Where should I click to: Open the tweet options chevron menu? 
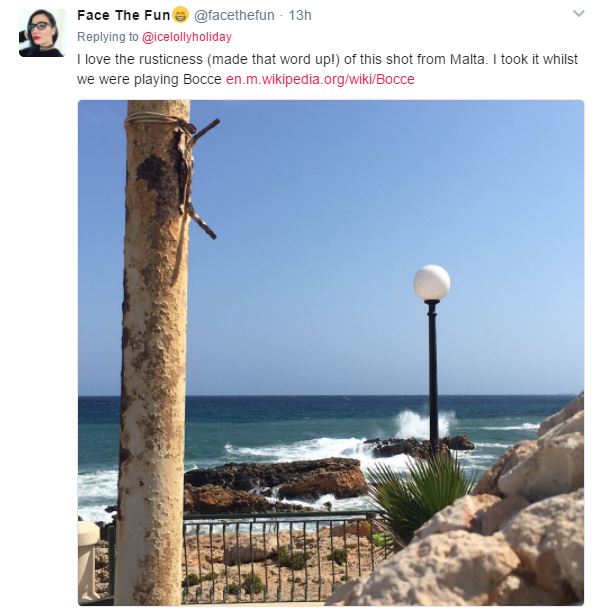[x=579, y=14]
